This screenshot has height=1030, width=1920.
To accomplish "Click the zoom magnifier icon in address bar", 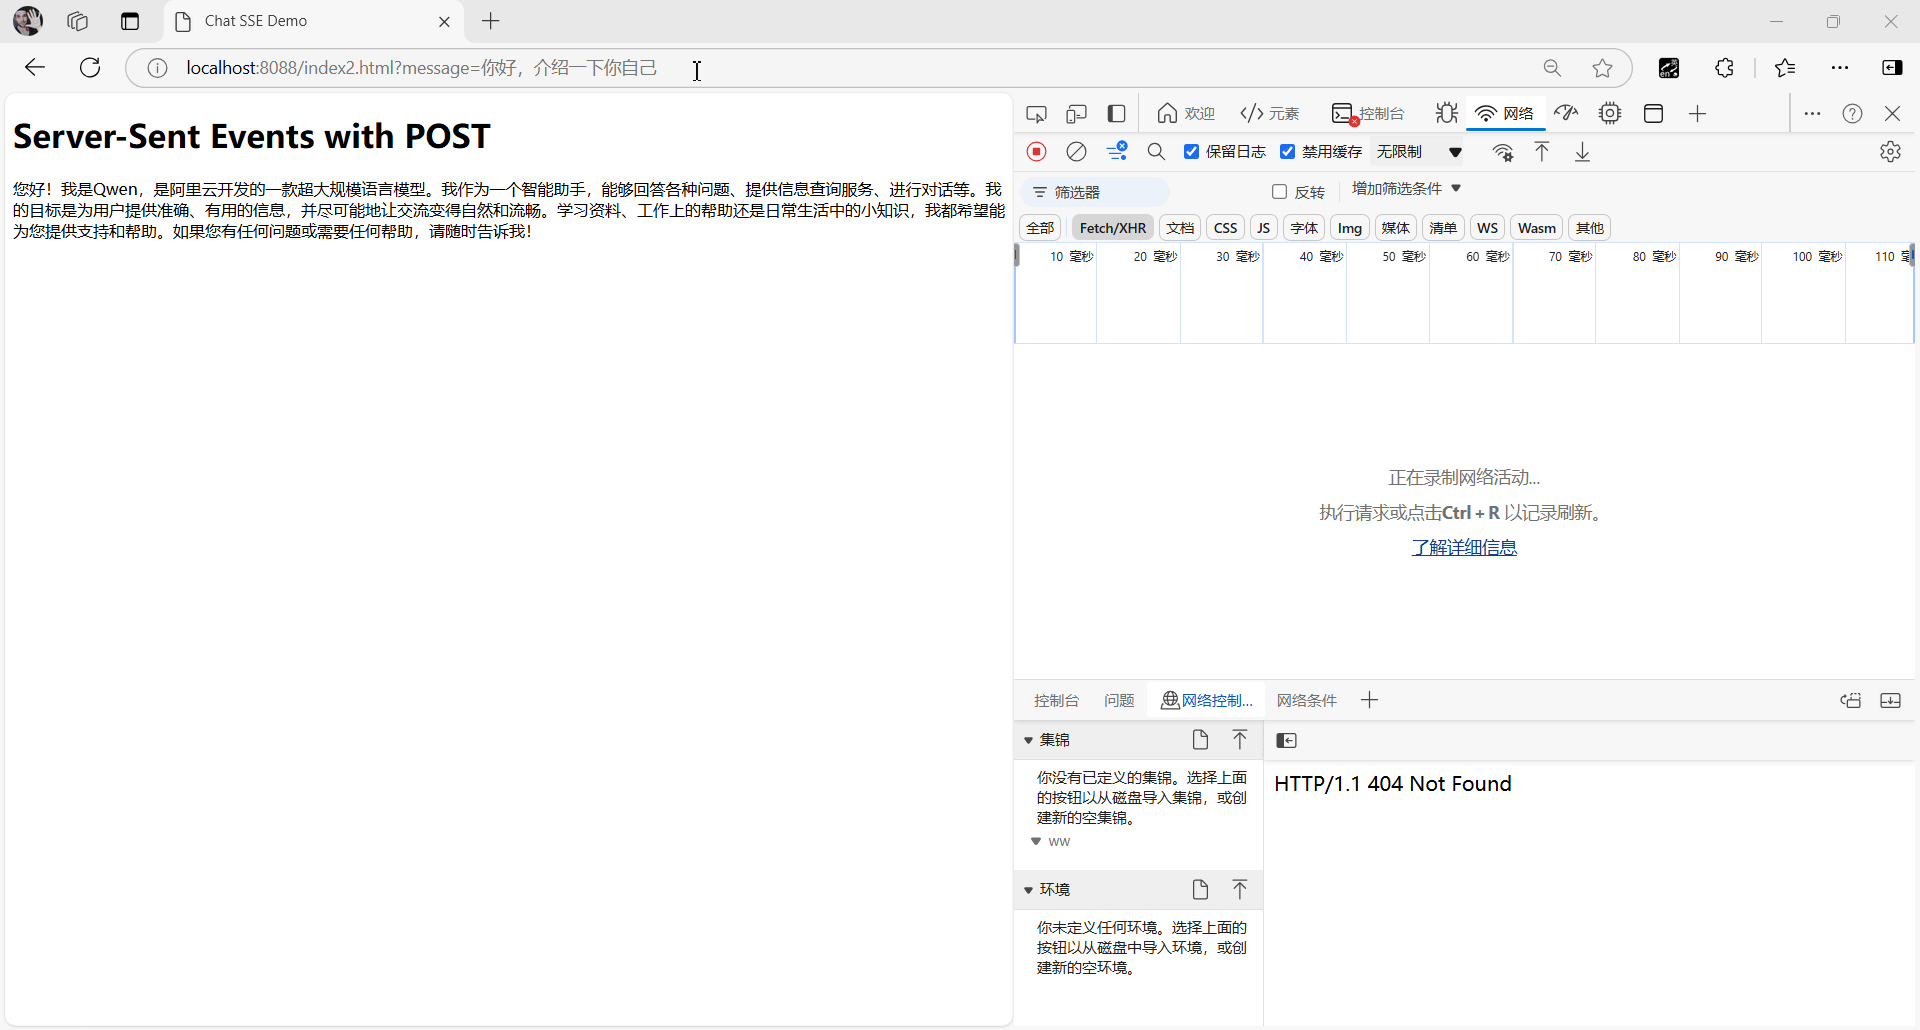I will click(1552, 68).
